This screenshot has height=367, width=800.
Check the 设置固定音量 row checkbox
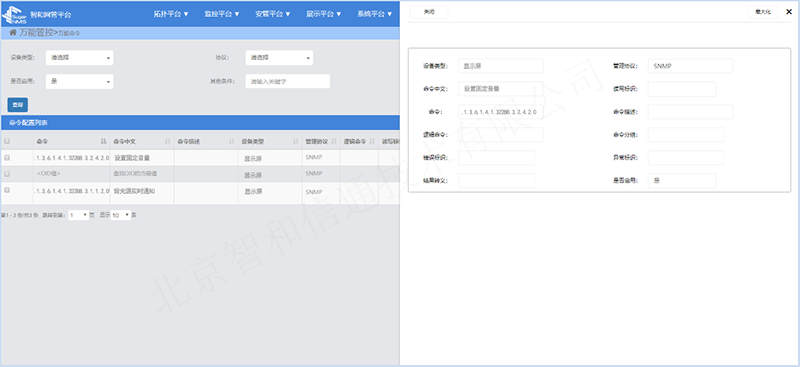pyautogui.click(x=7, y=158)
